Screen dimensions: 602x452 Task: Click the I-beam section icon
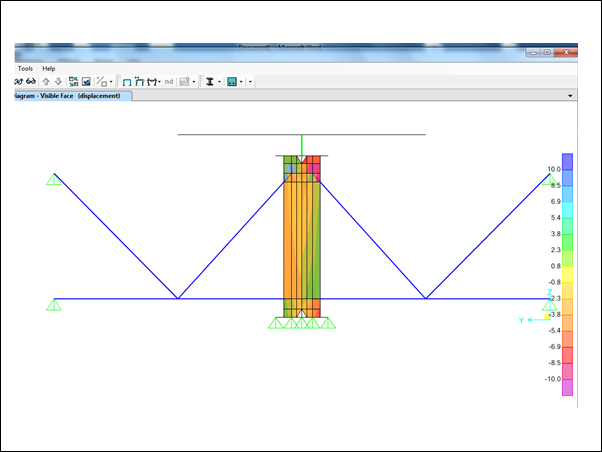click(210, 81)
